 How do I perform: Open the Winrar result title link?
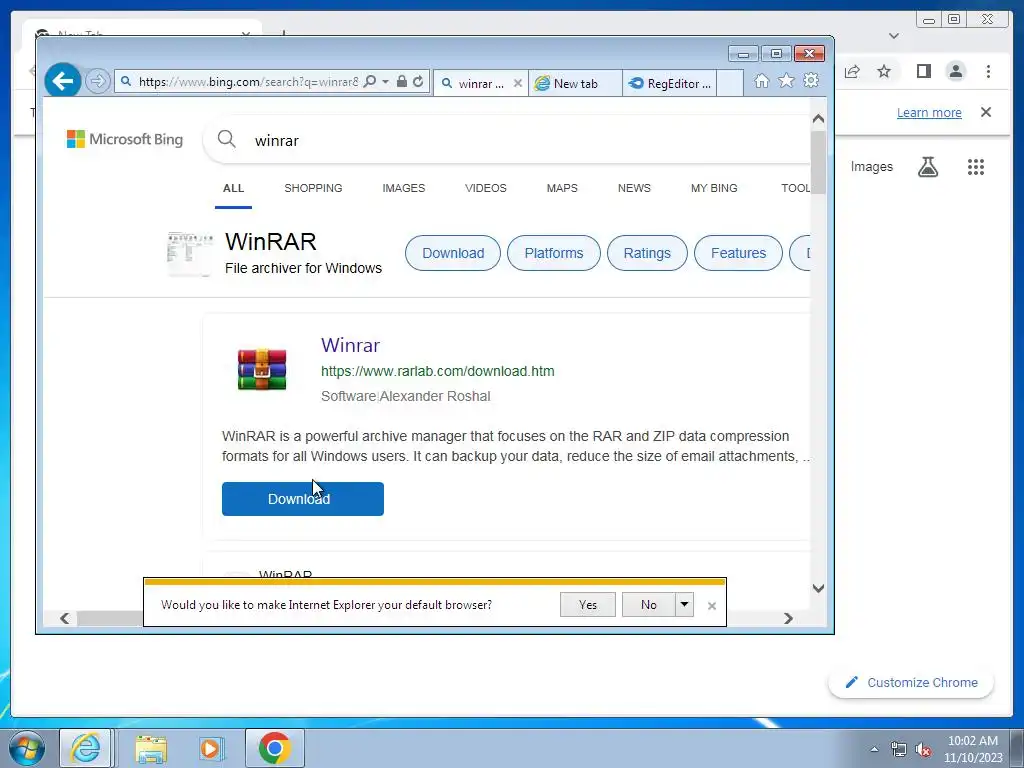click(x=350, y=345)
